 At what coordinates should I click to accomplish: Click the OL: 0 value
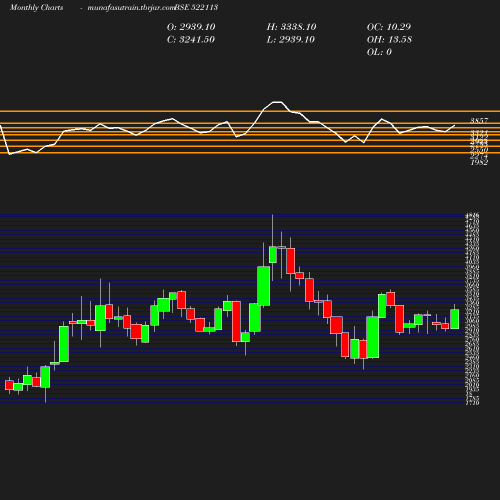[x=379, y=52]
